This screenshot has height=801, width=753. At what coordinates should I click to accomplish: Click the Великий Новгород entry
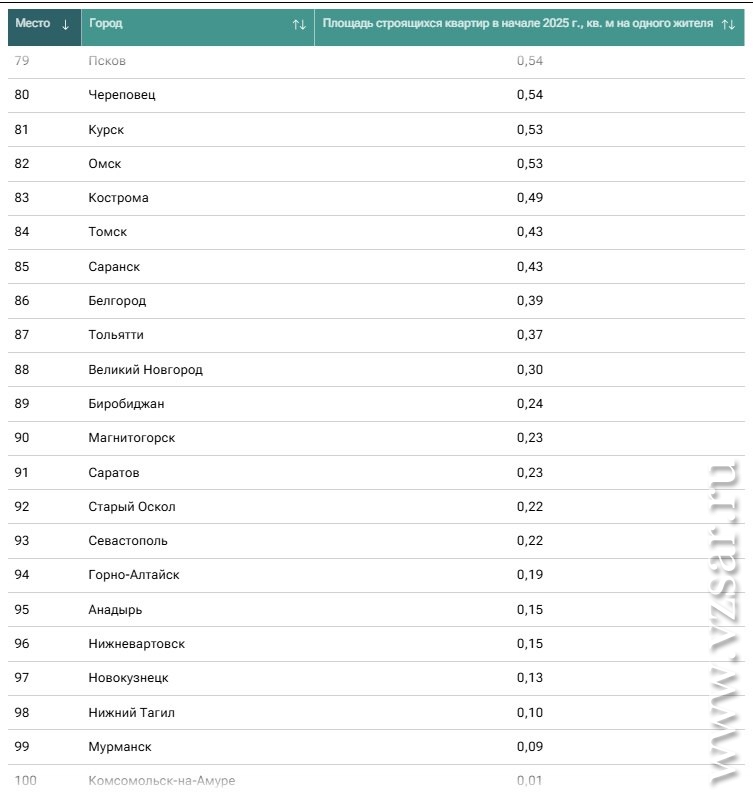pyautogui.click(x=145, y=370)
